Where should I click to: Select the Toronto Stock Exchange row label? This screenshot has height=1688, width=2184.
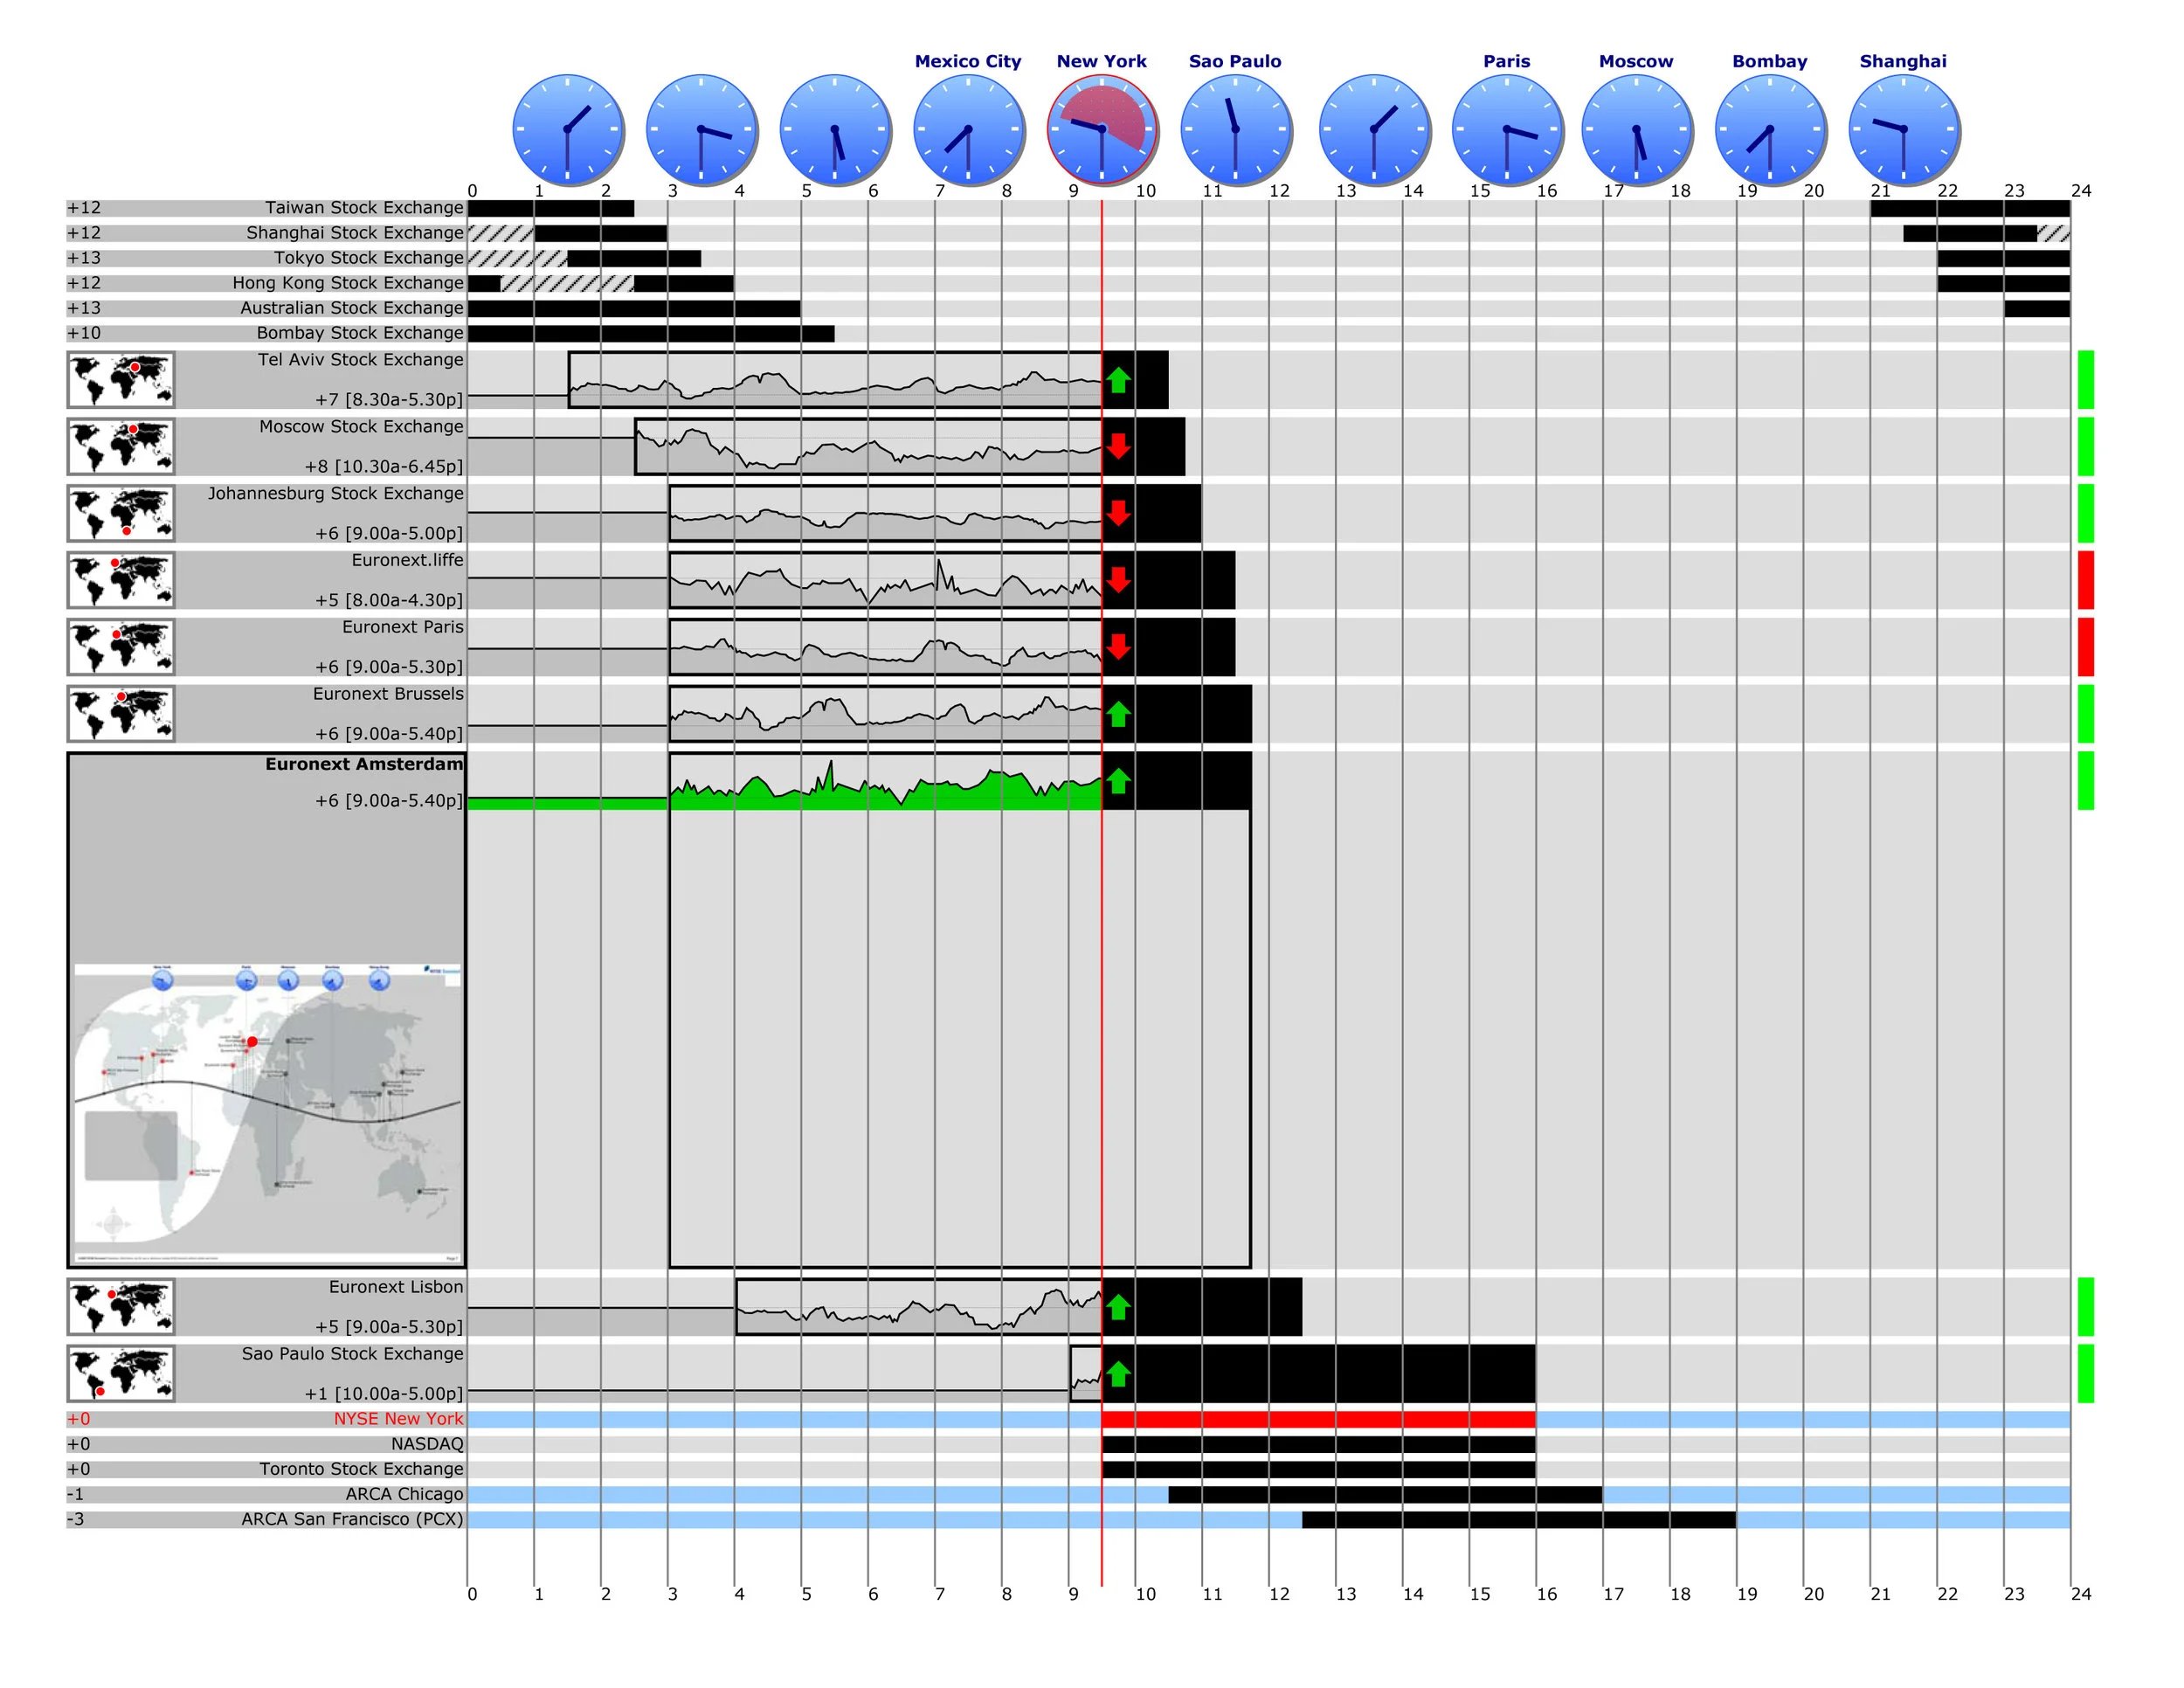(362, 1469)
